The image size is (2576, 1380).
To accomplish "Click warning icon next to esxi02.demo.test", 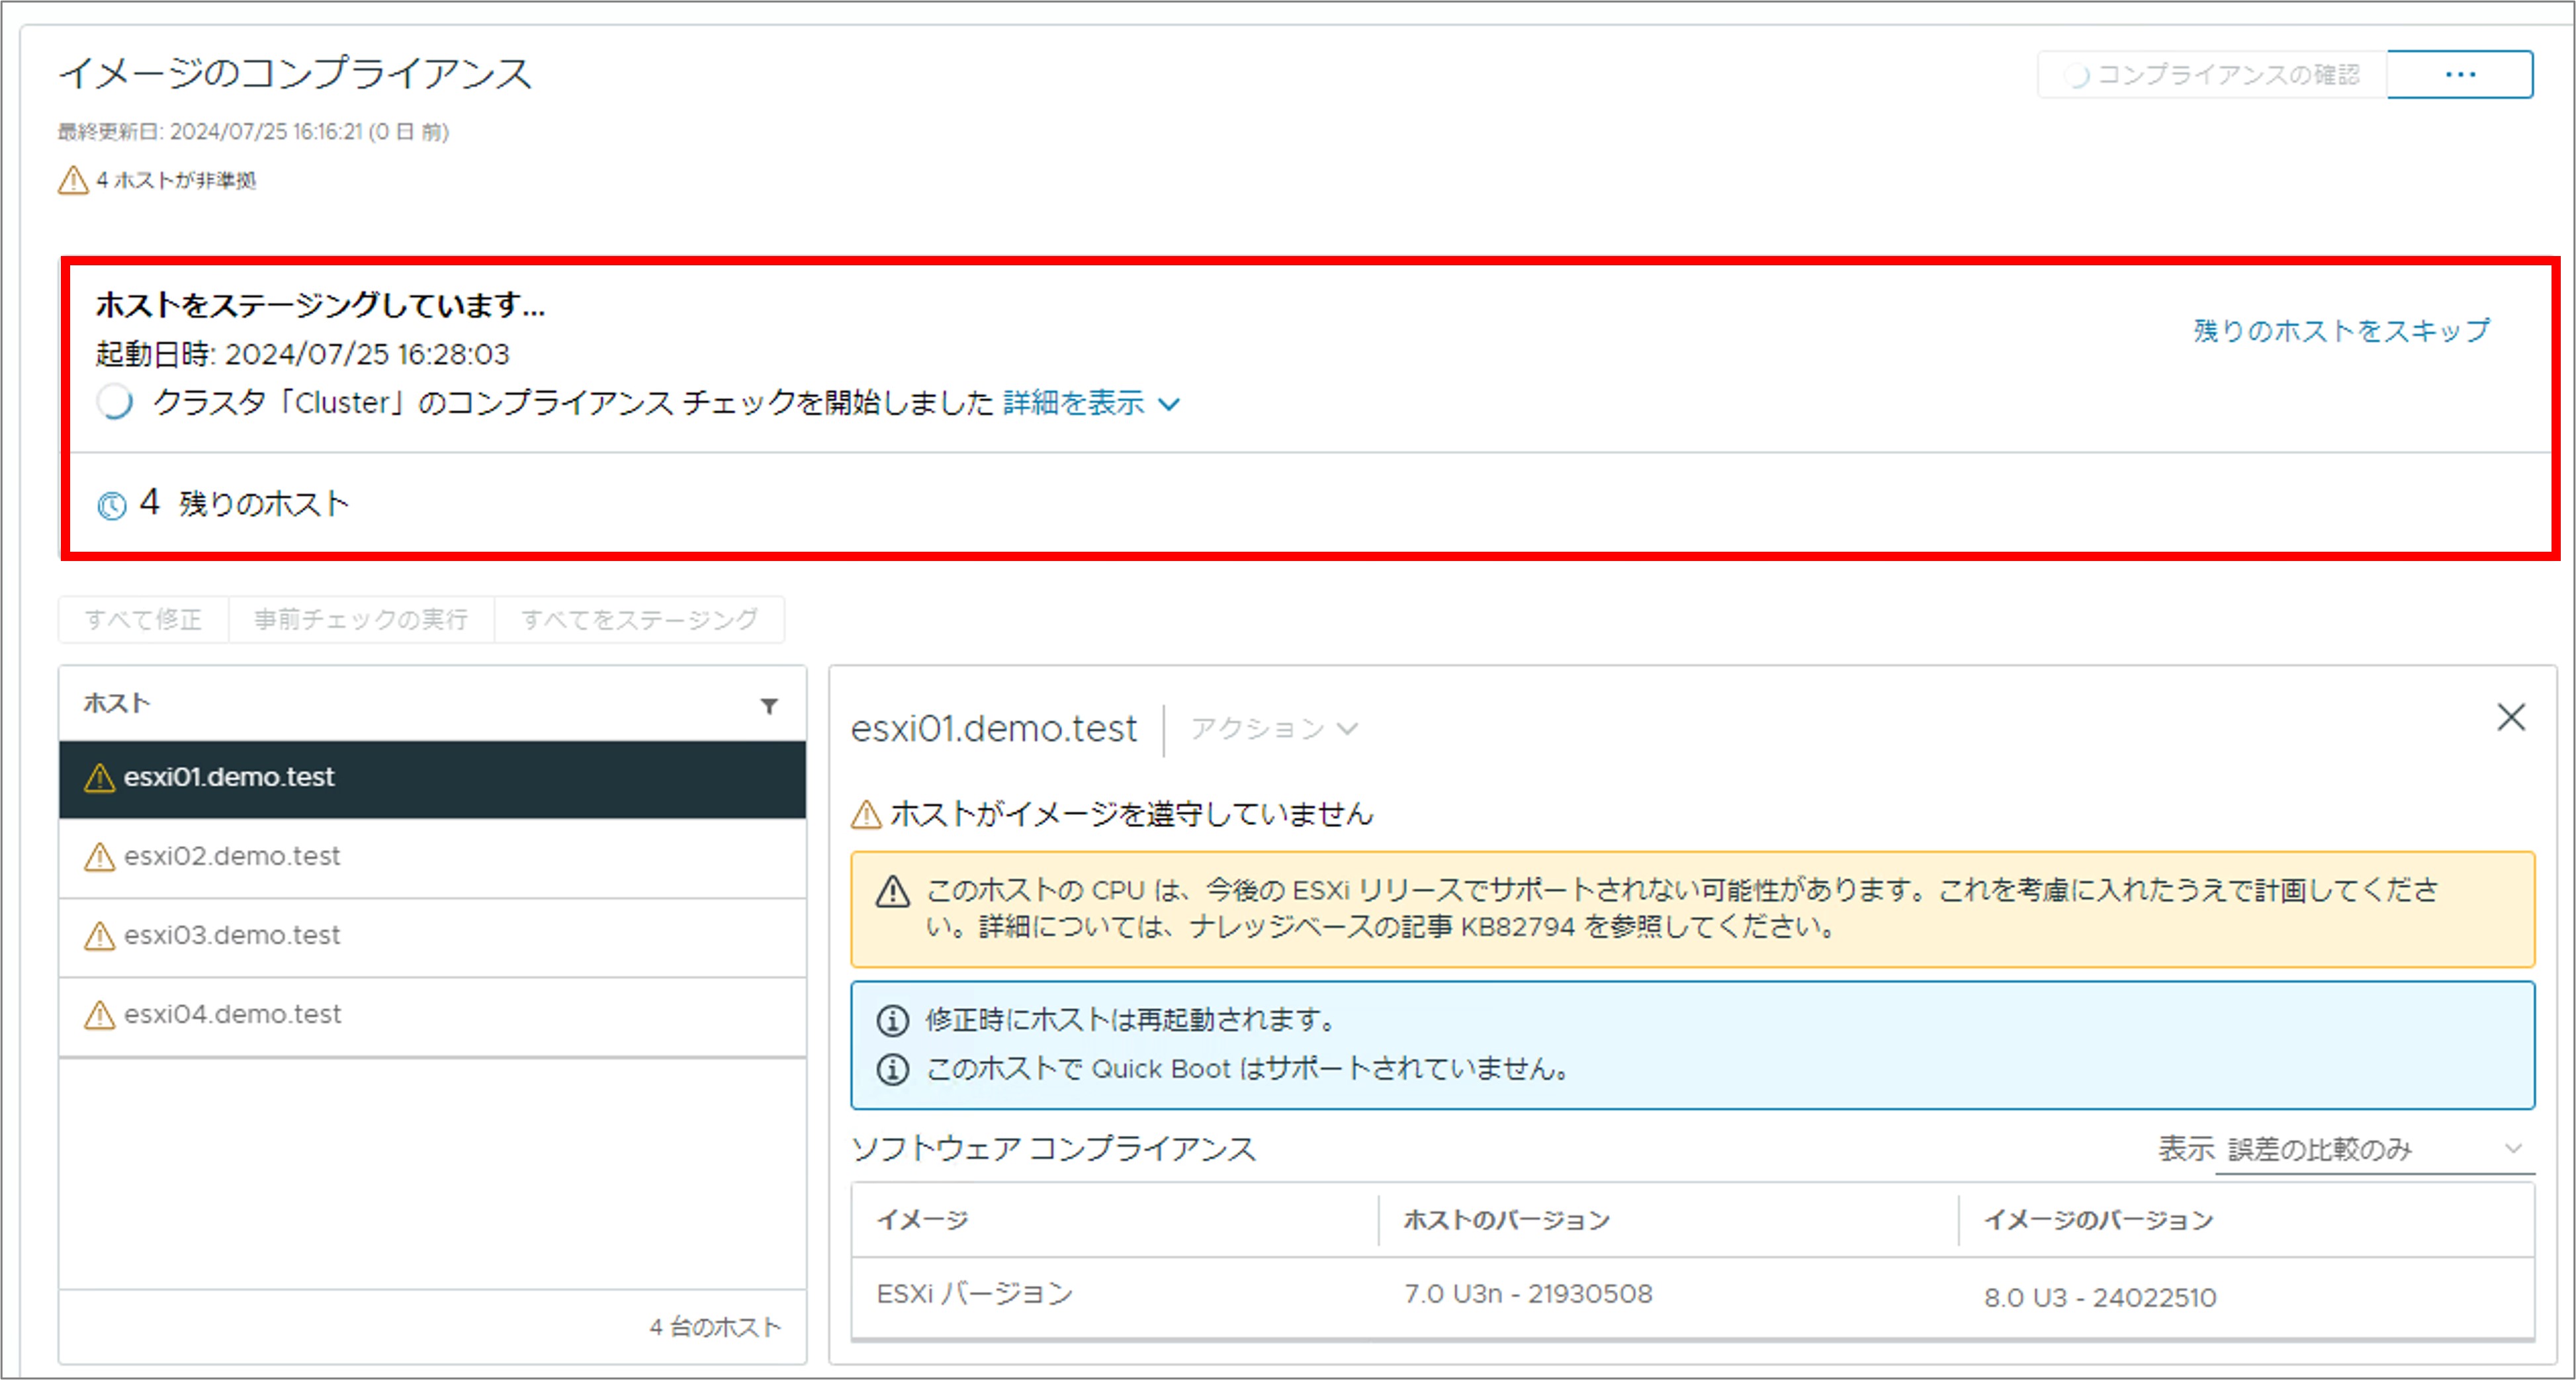I will 99,857.
